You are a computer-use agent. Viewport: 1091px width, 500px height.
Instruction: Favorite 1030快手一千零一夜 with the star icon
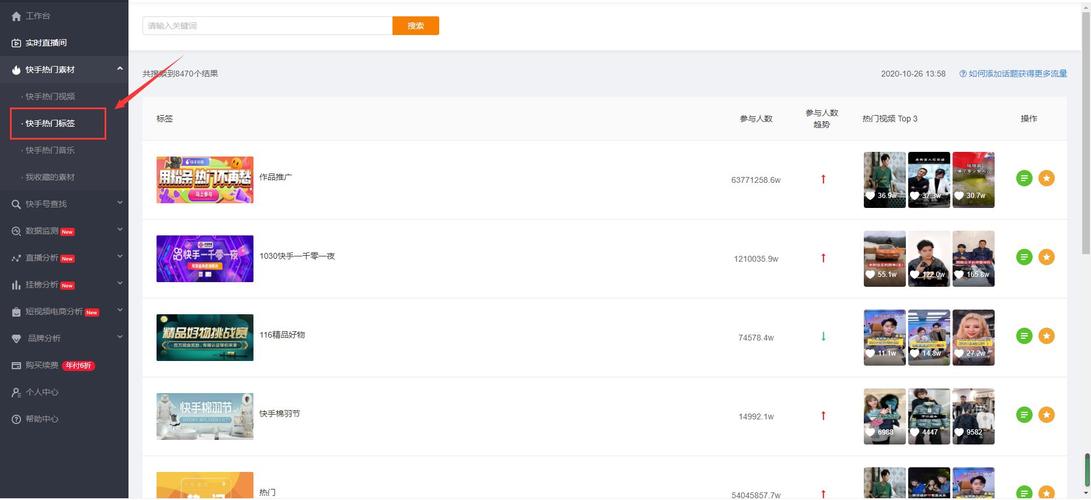[1046, 257]
